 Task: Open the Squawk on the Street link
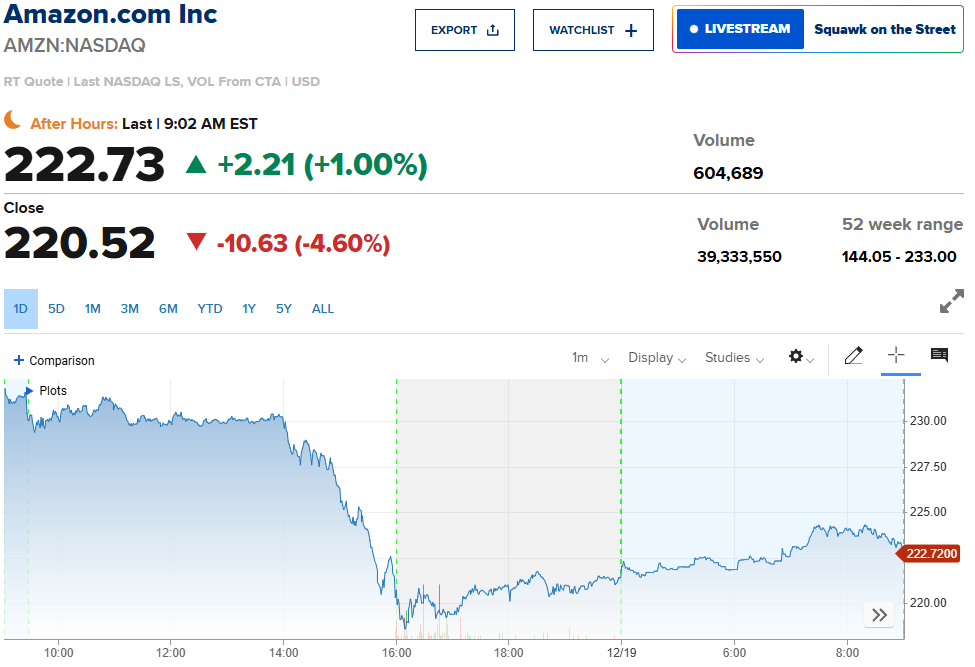pos(884,29)
